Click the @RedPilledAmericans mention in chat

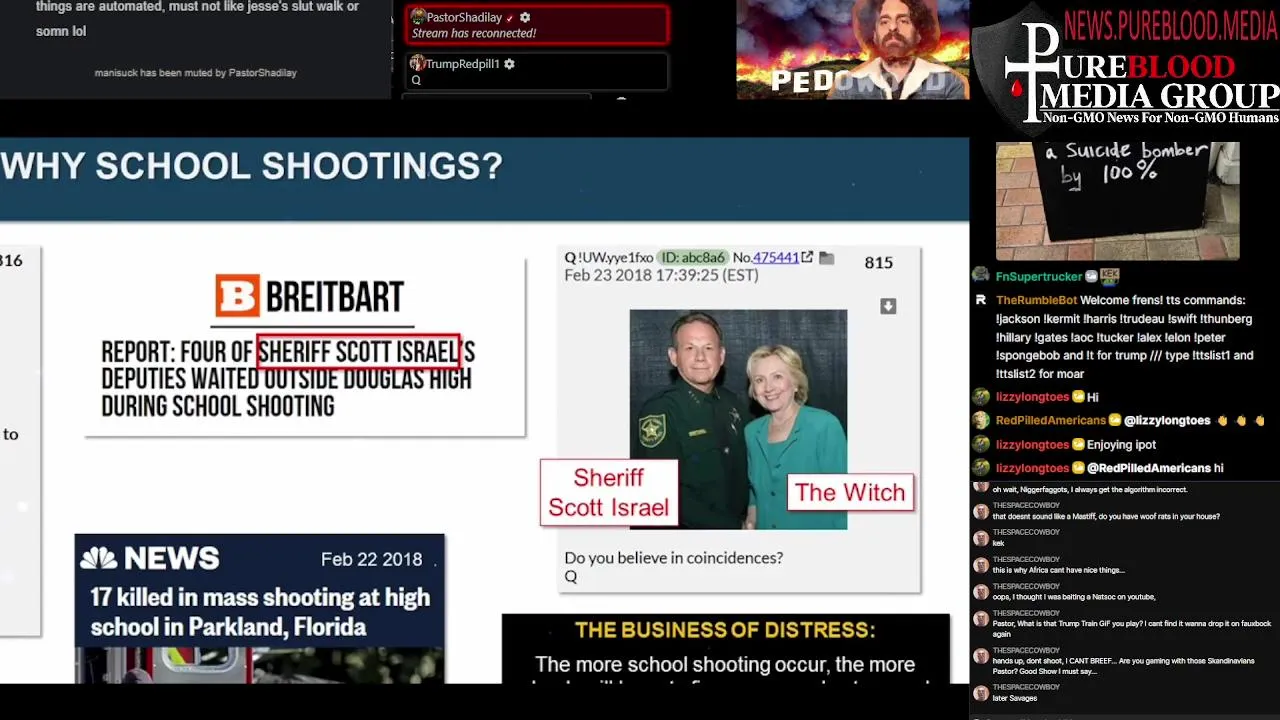coord(1148,468)
